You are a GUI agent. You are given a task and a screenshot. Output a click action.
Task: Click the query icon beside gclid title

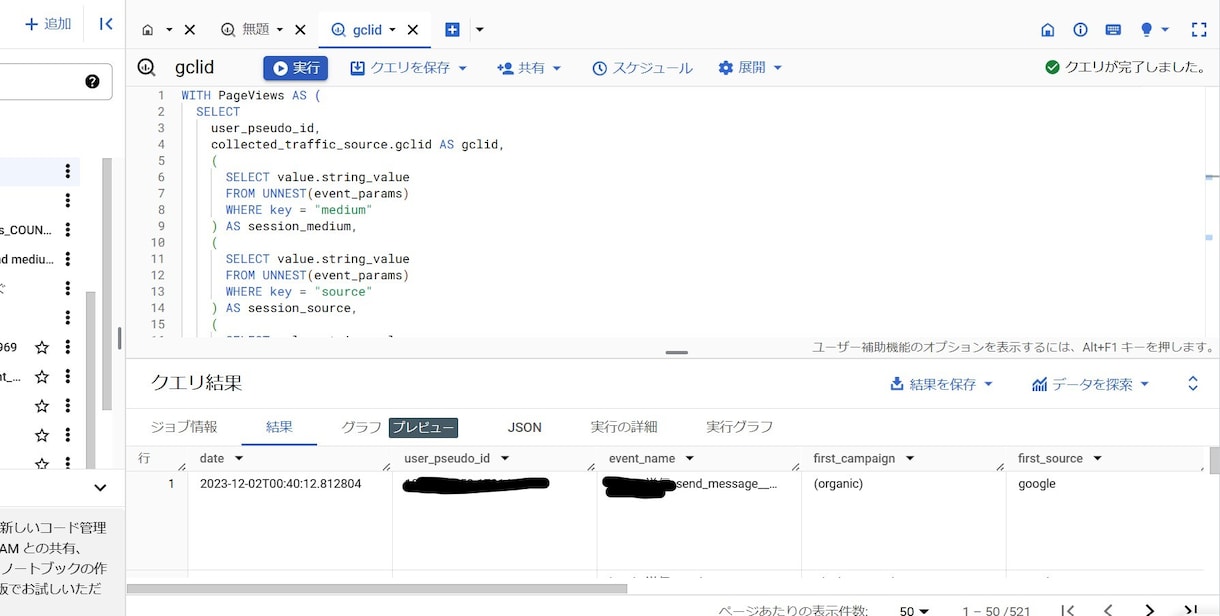pos(147,68)
